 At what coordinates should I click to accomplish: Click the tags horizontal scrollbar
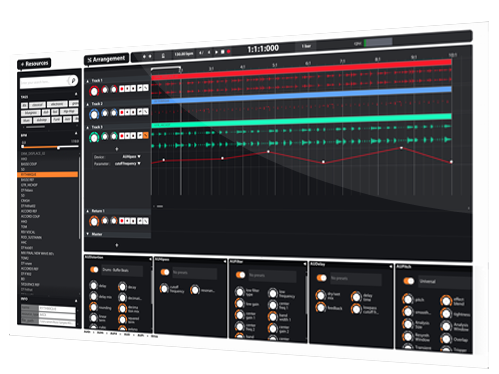[x=35, y=127]
